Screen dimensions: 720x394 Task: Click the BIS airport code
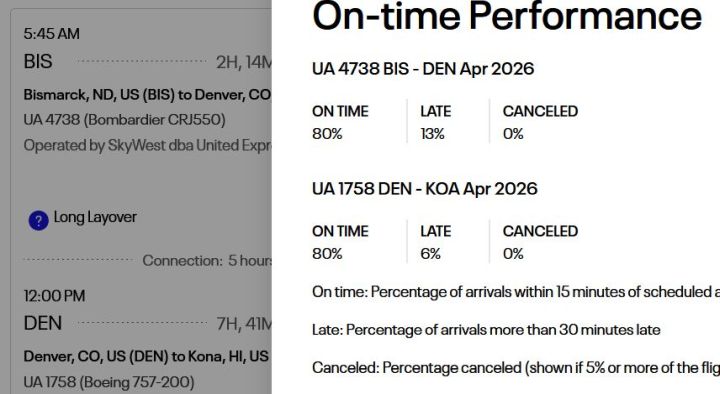[x=38, y=62]
